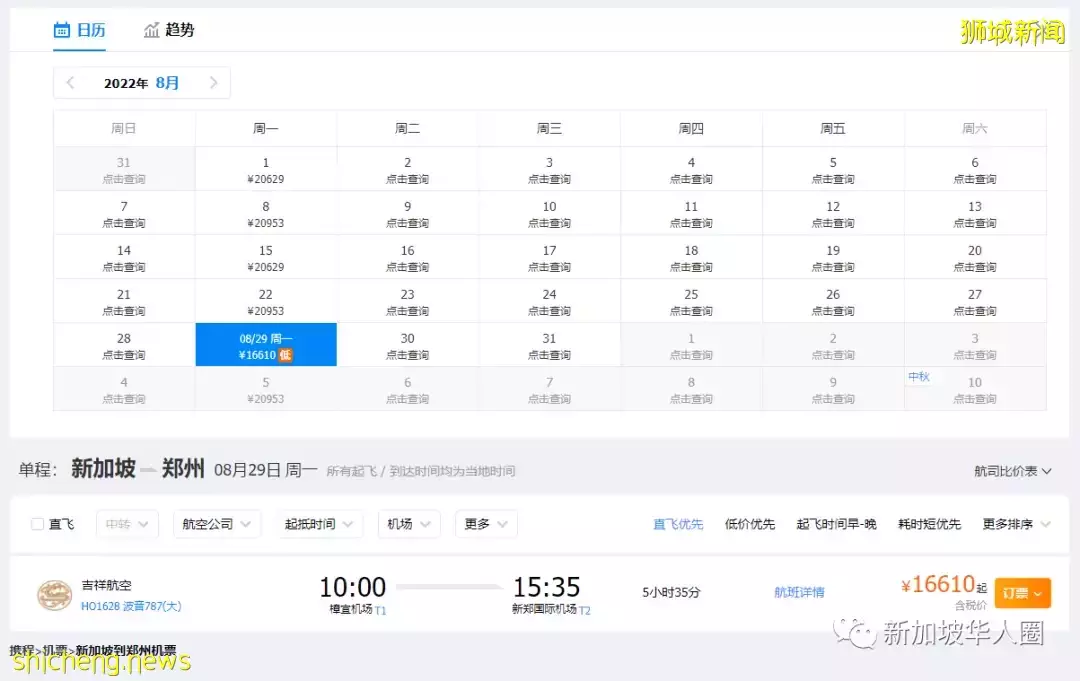Select the August 15 date priced ¥20629
This screenshot has height=681, width=1080.
tap(265, 258)
